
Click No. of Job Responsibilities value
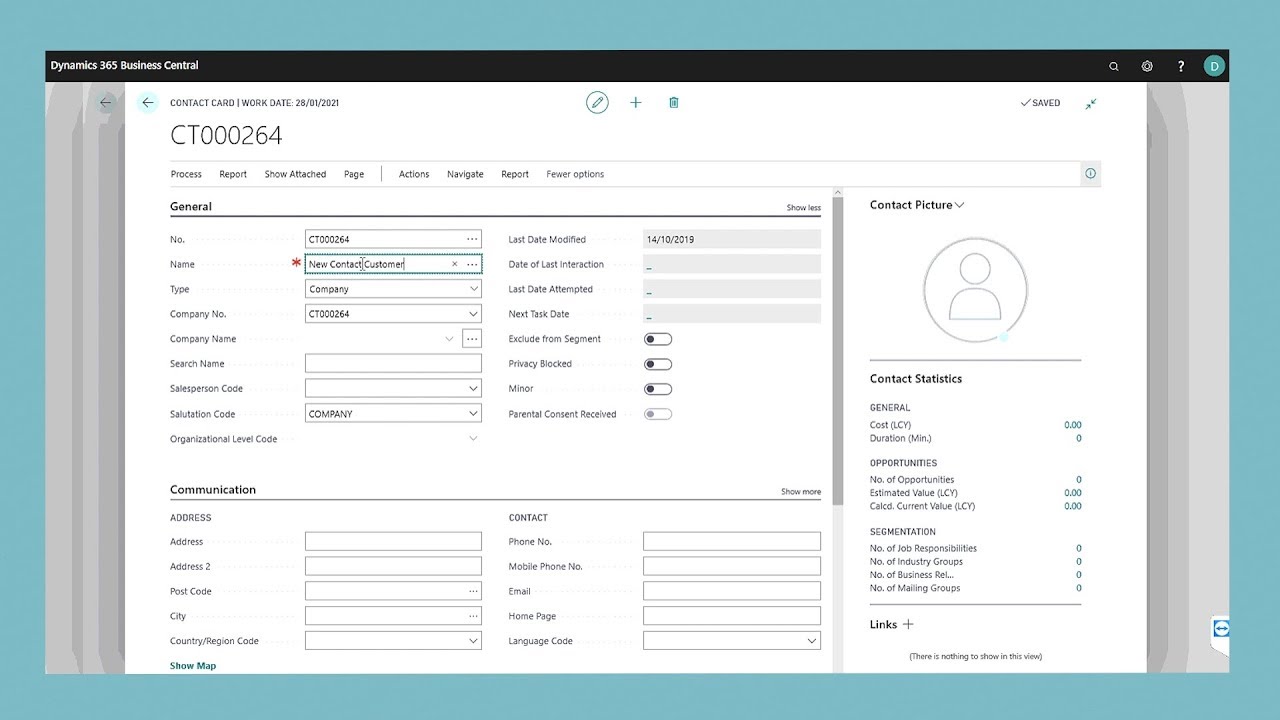[1078, 548]
